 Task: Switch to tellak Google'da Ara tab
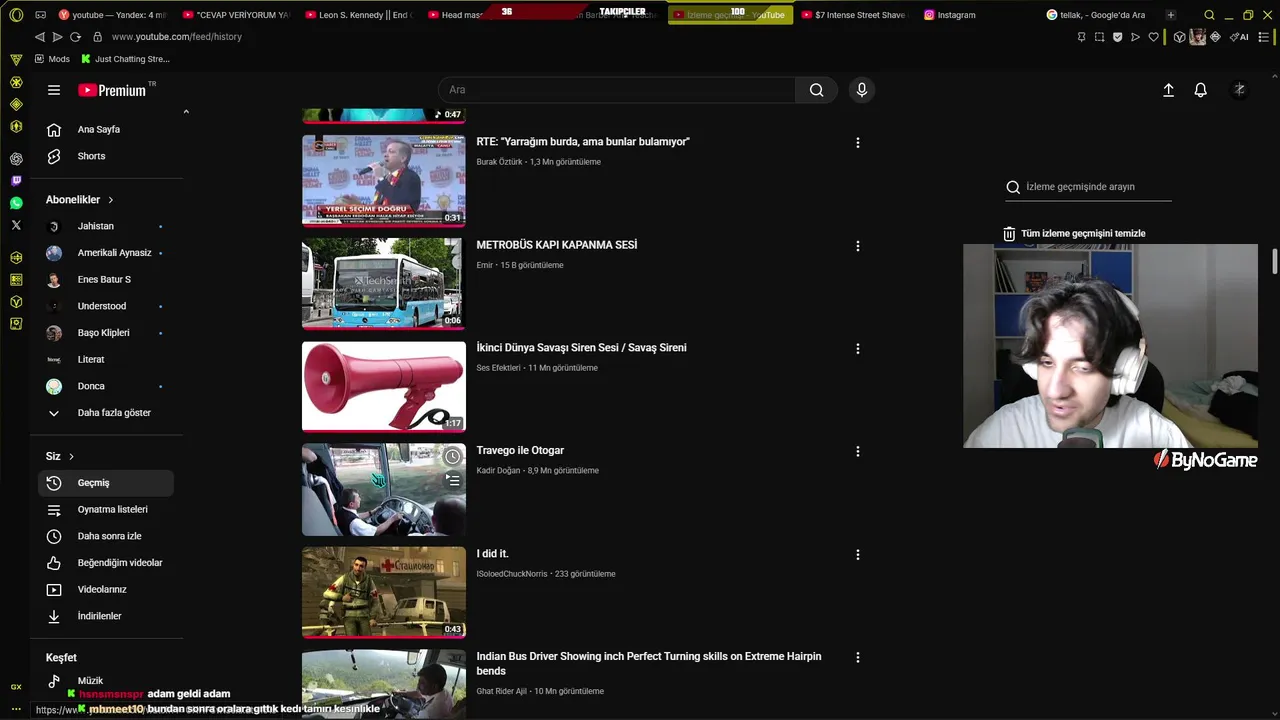click(1096, 15)
